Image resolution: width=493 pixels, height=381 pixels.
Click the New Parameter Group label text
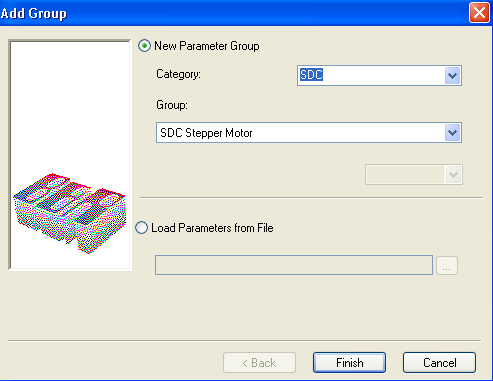pos(207,46)
